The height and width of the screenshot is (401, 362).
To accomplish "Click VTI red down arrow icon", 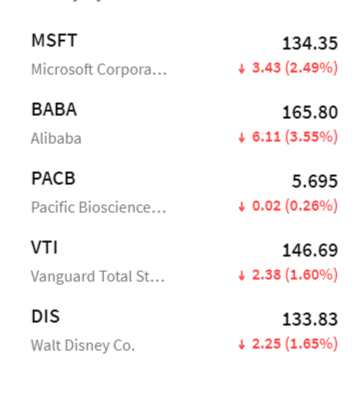I will point(242,275).
